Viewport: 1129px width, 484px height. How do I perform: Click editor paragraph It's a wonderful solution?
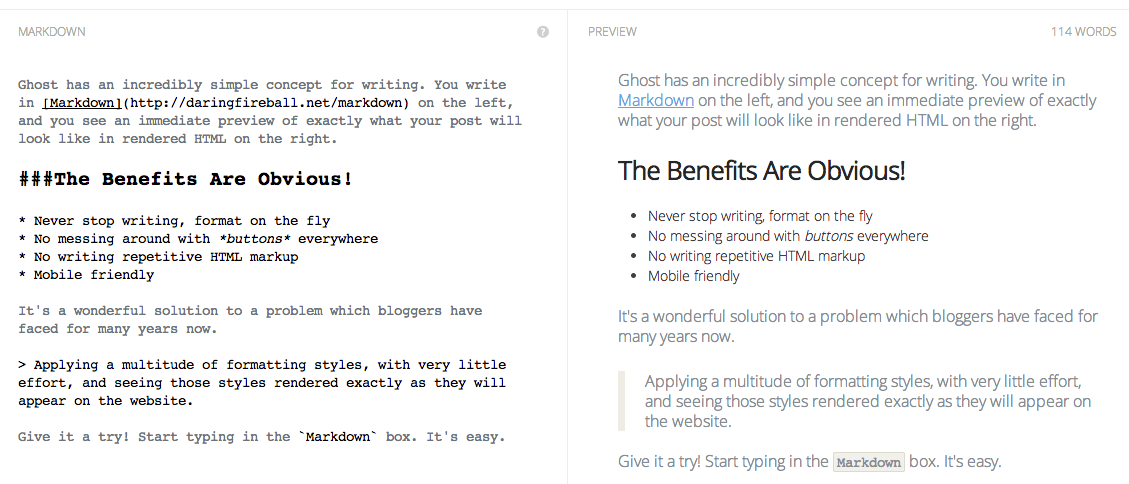[250, 311]
